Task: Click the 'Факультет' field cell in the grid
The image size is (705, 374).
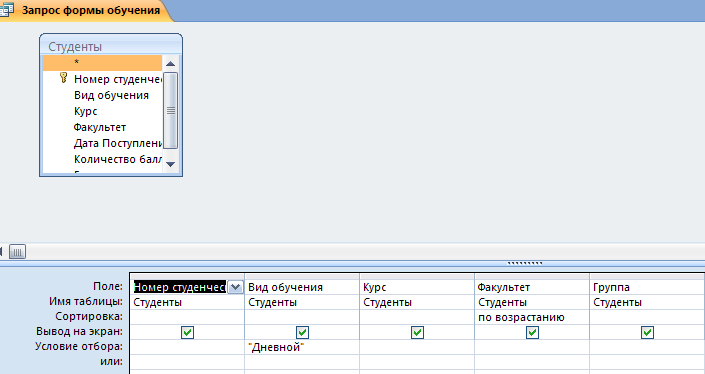Action: (532, 287)
